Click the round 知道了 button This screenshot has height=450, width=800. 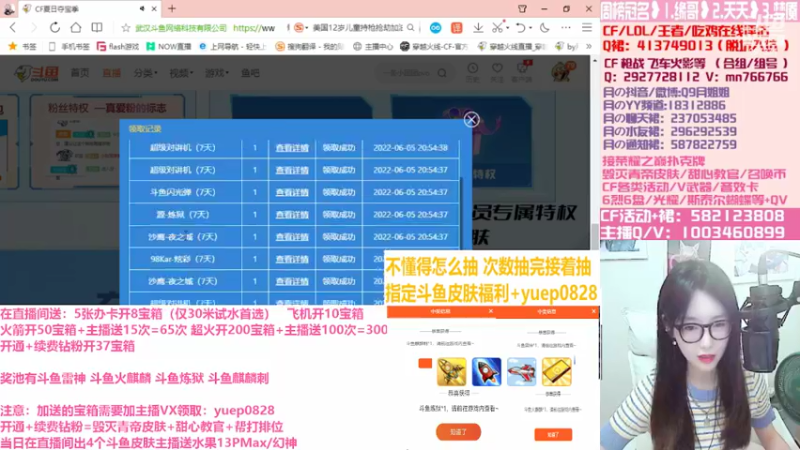pyautogui.click(x=458, y=432)
